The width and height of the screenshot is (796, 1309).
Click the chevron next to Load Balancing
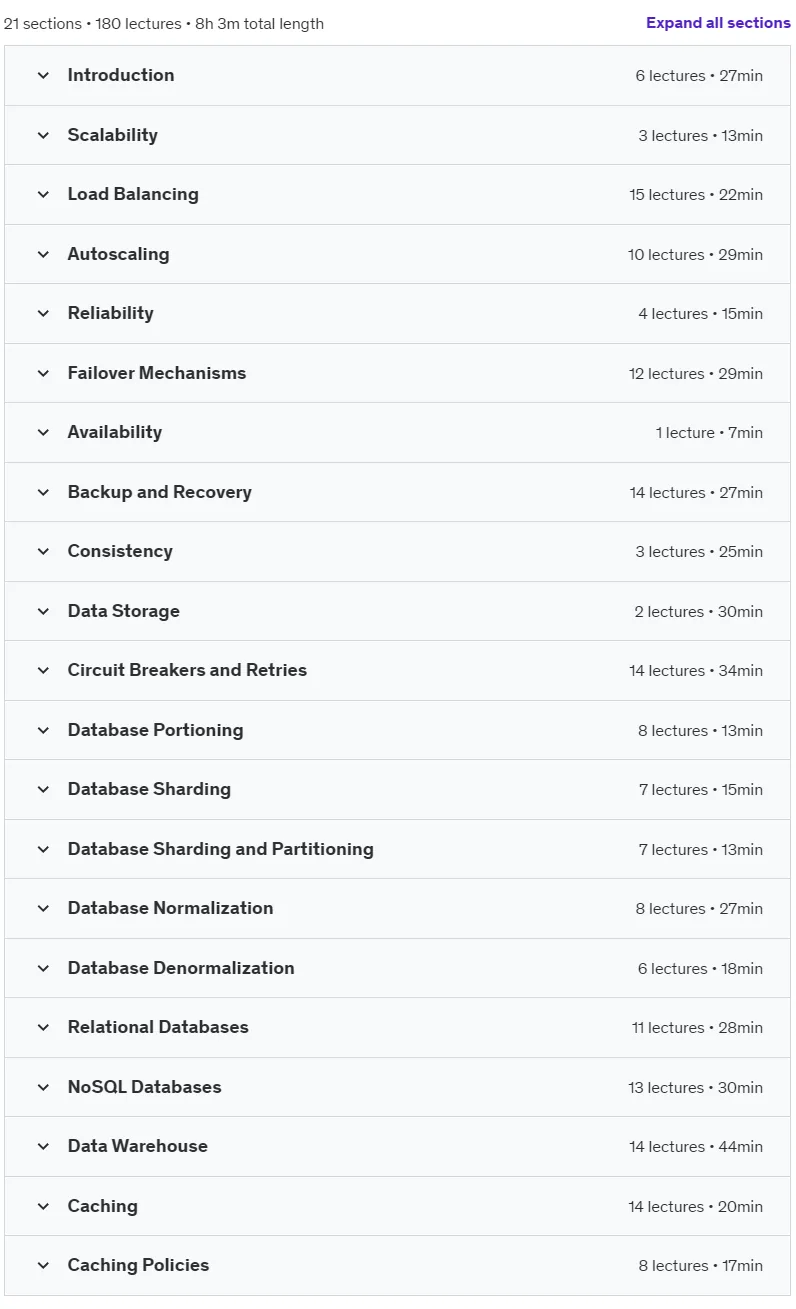click(x=43, y=194)
